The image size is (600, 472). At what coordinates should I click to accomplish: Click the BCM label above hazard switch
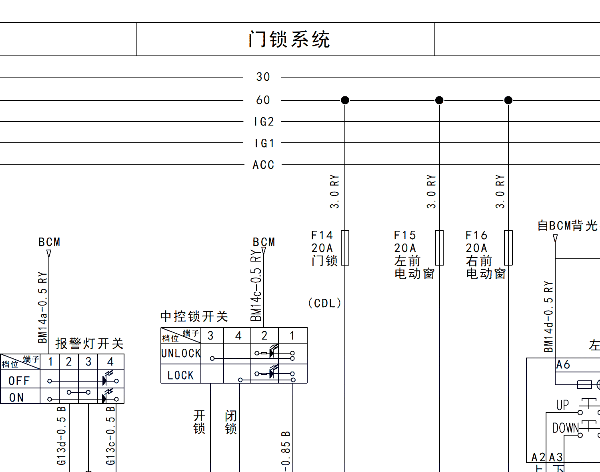pyautogui.click(x=49, y=242)
